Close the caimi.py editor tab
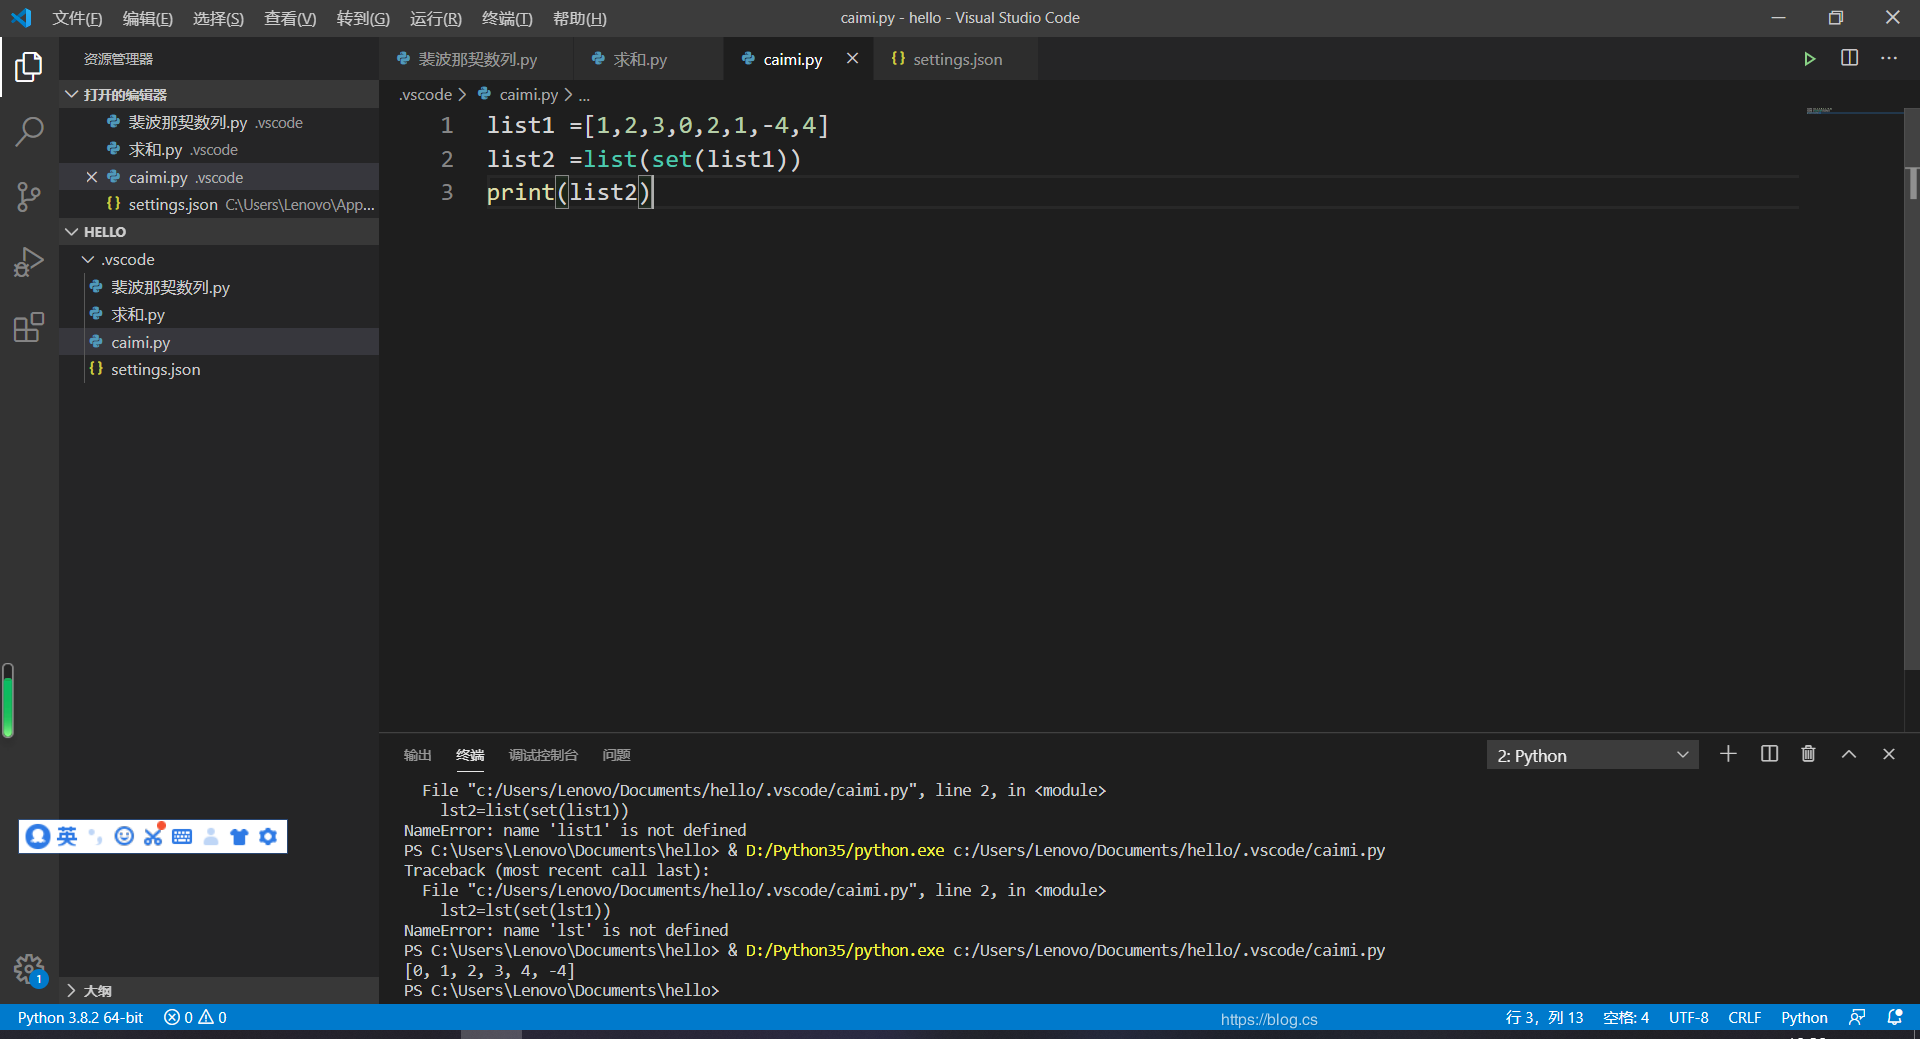 tap(852, 59)
